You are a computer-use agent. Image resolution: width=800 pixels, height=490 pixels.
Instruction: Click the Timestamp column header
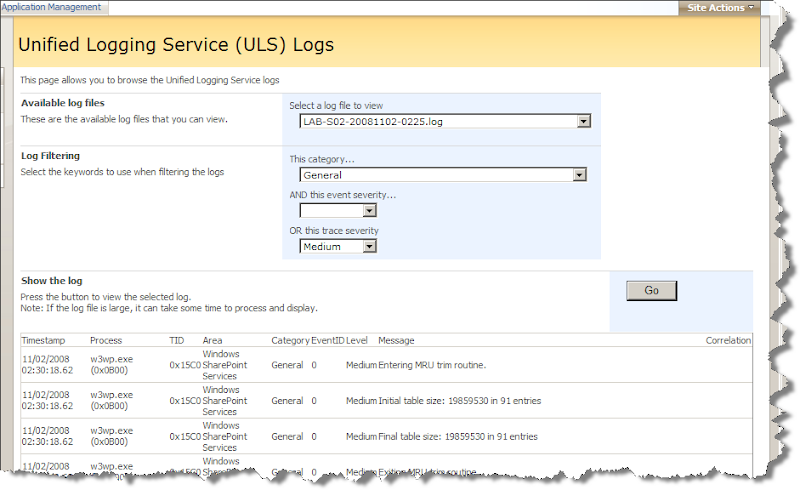42,341
